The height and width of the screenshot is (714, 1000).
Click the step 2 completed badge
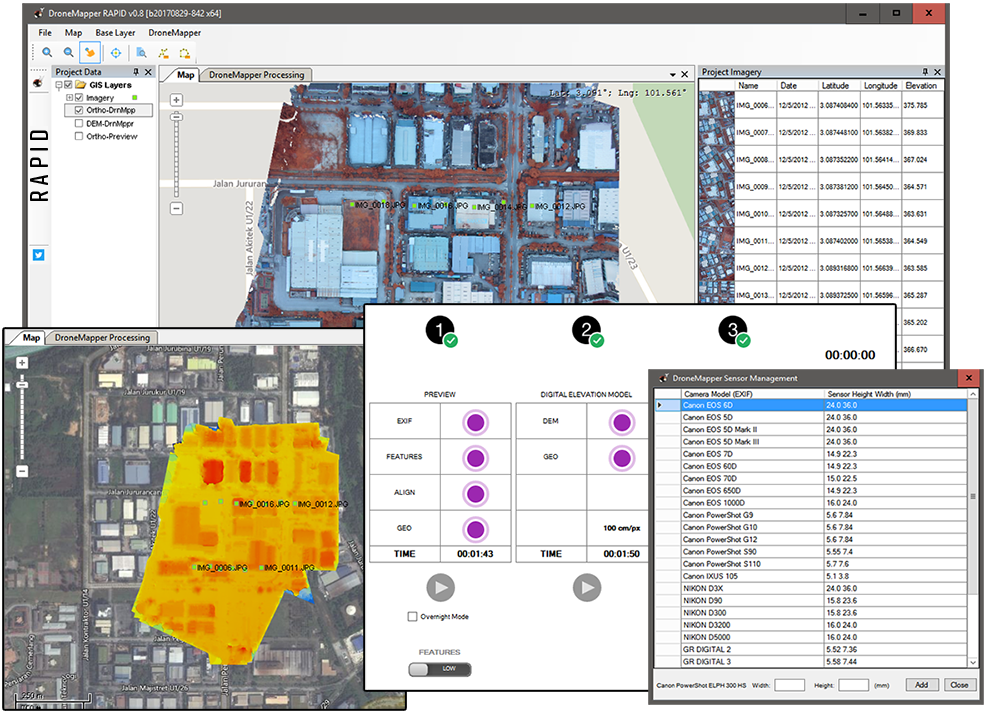588,331
